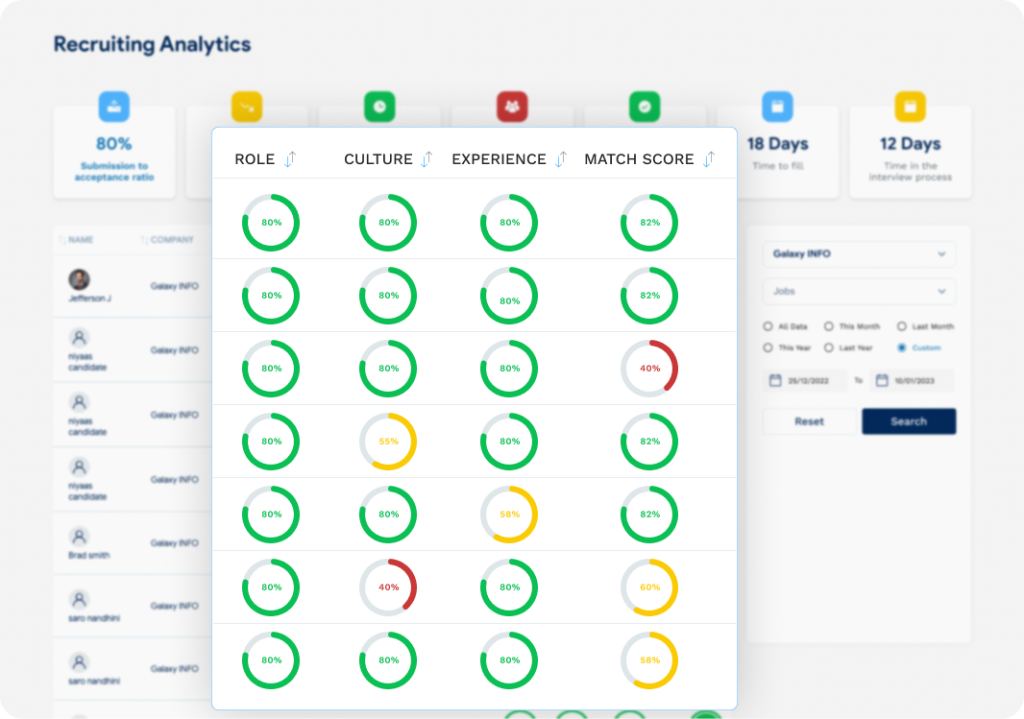The height and width of the screenshot is (719, 1024).
Task: Open the Galaxy INFO company dropdown
Action: tap(859, 254)
